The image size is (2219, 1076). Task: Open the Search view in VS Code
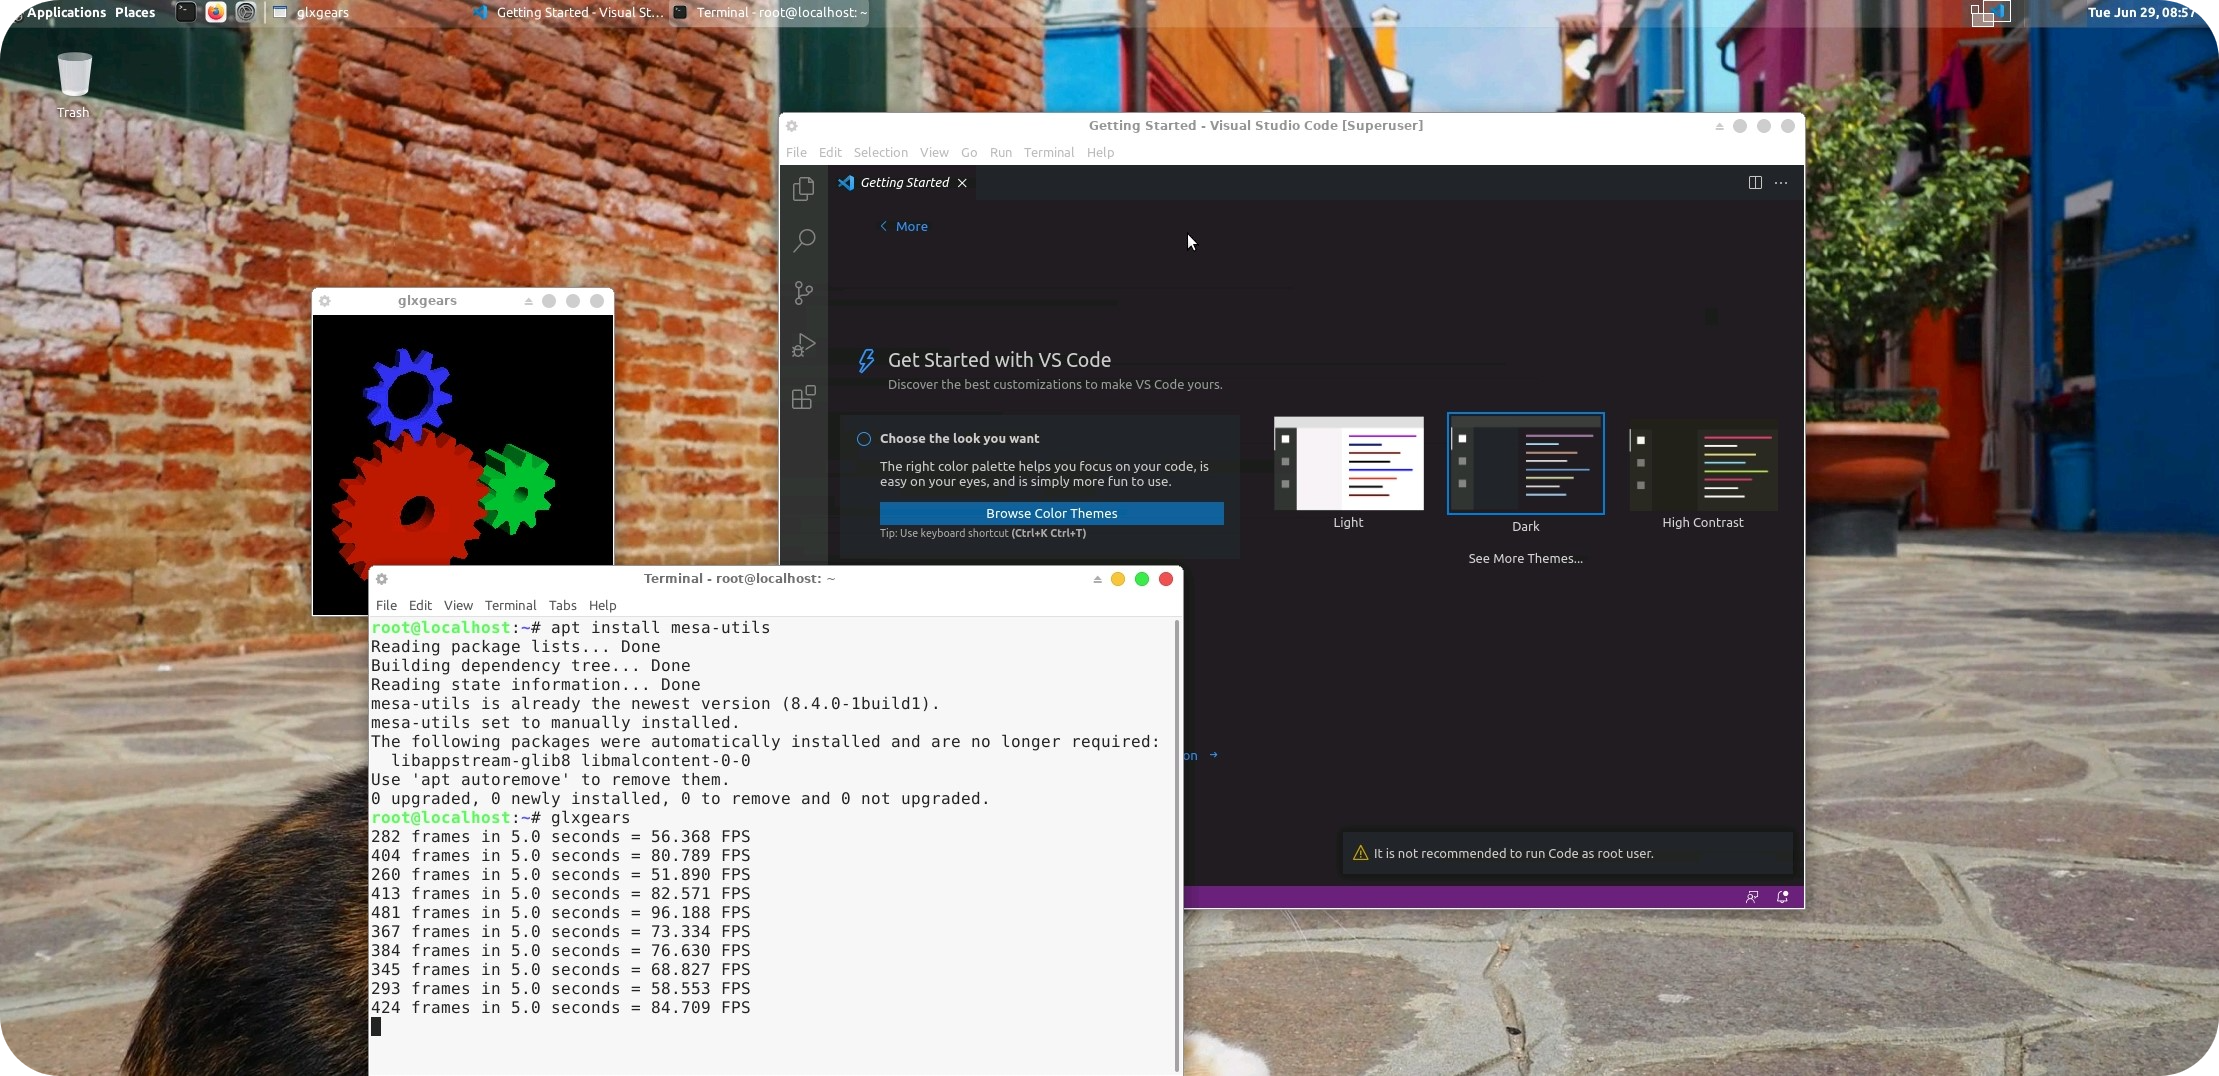803,240
